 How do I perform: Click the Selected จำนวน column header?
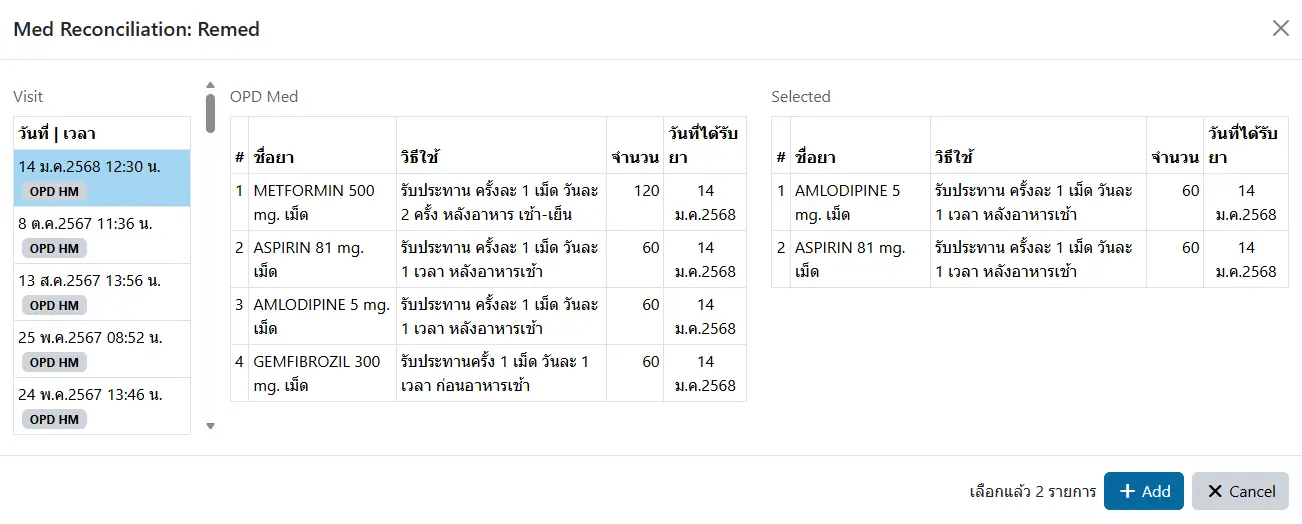[1175, 157]
